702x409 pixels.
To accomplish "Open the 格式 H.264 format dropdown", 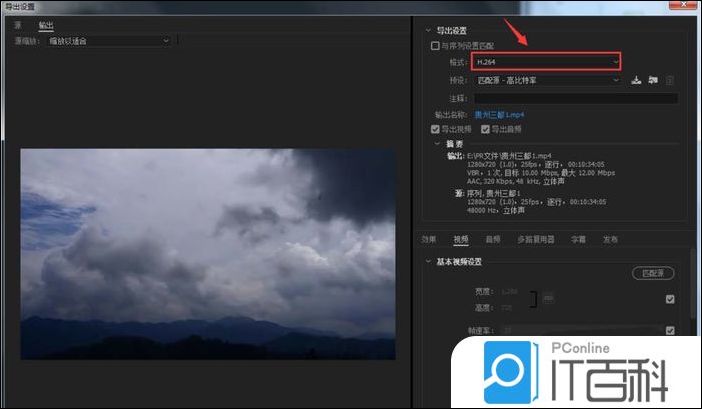I will point(546,62).
